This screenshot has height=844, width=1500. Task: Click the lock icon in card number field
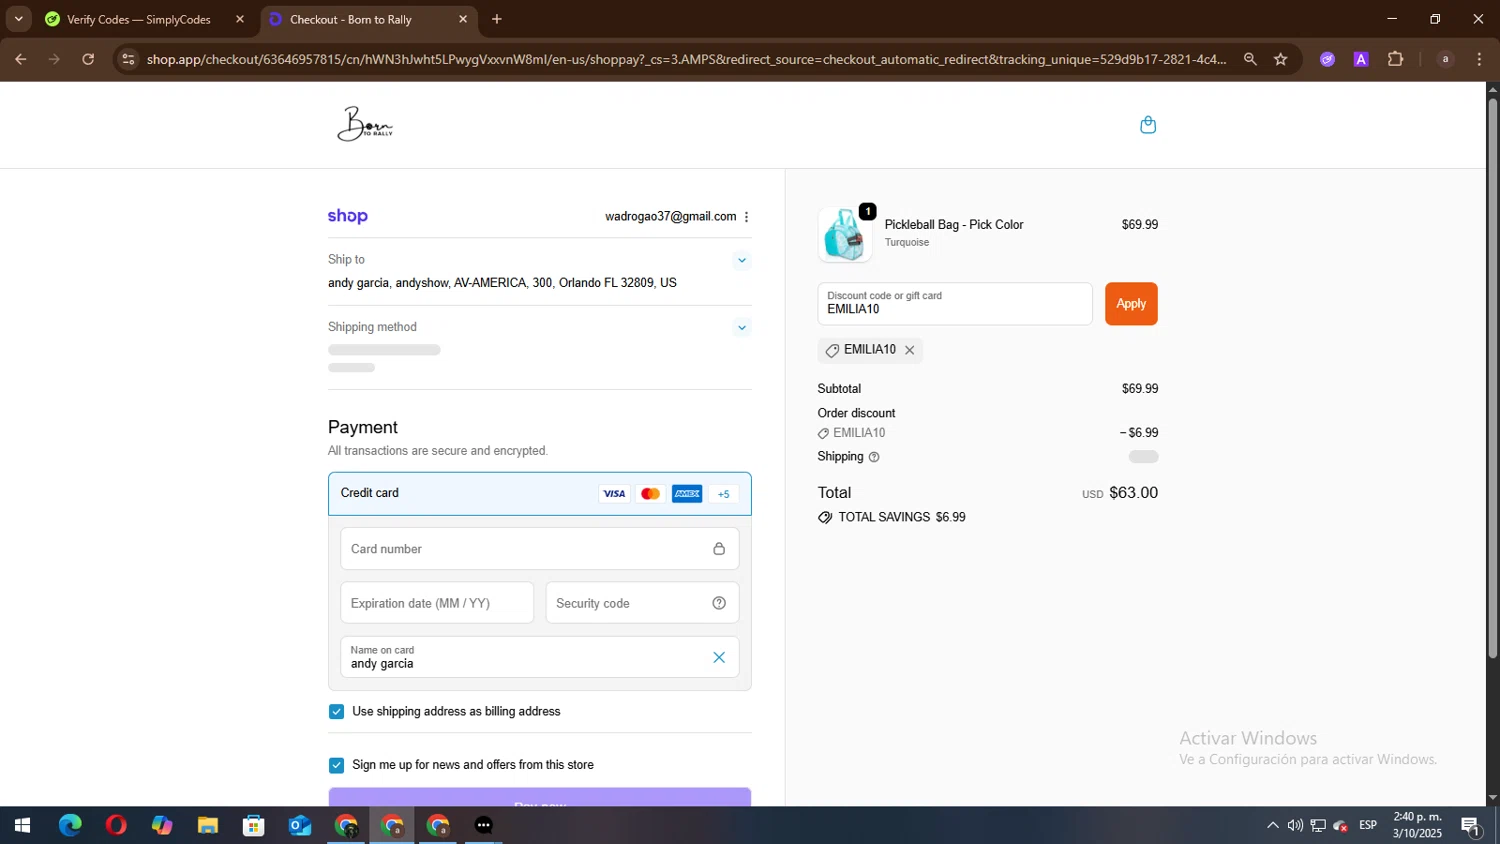[719, 549]
